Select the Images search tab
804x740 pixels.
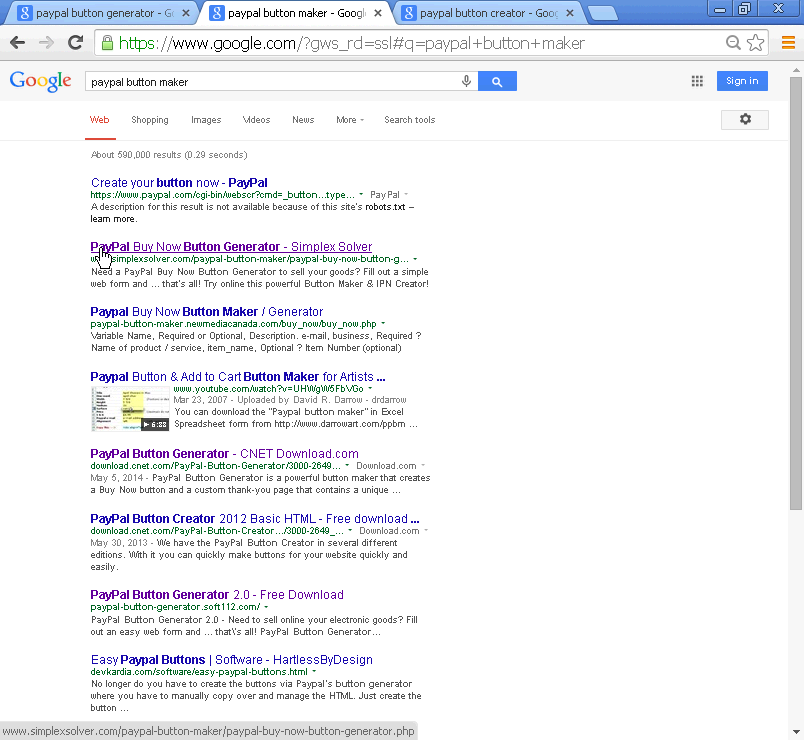[206, 119]
